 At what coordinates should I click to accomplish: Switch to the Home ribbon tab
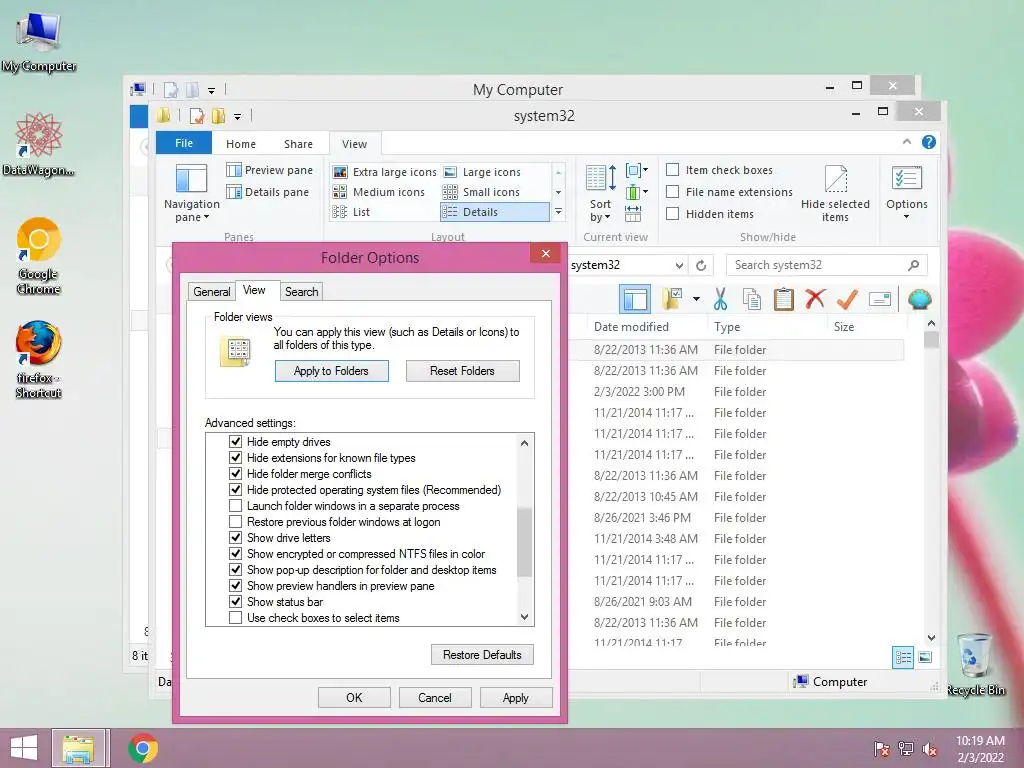pos(241,144)
